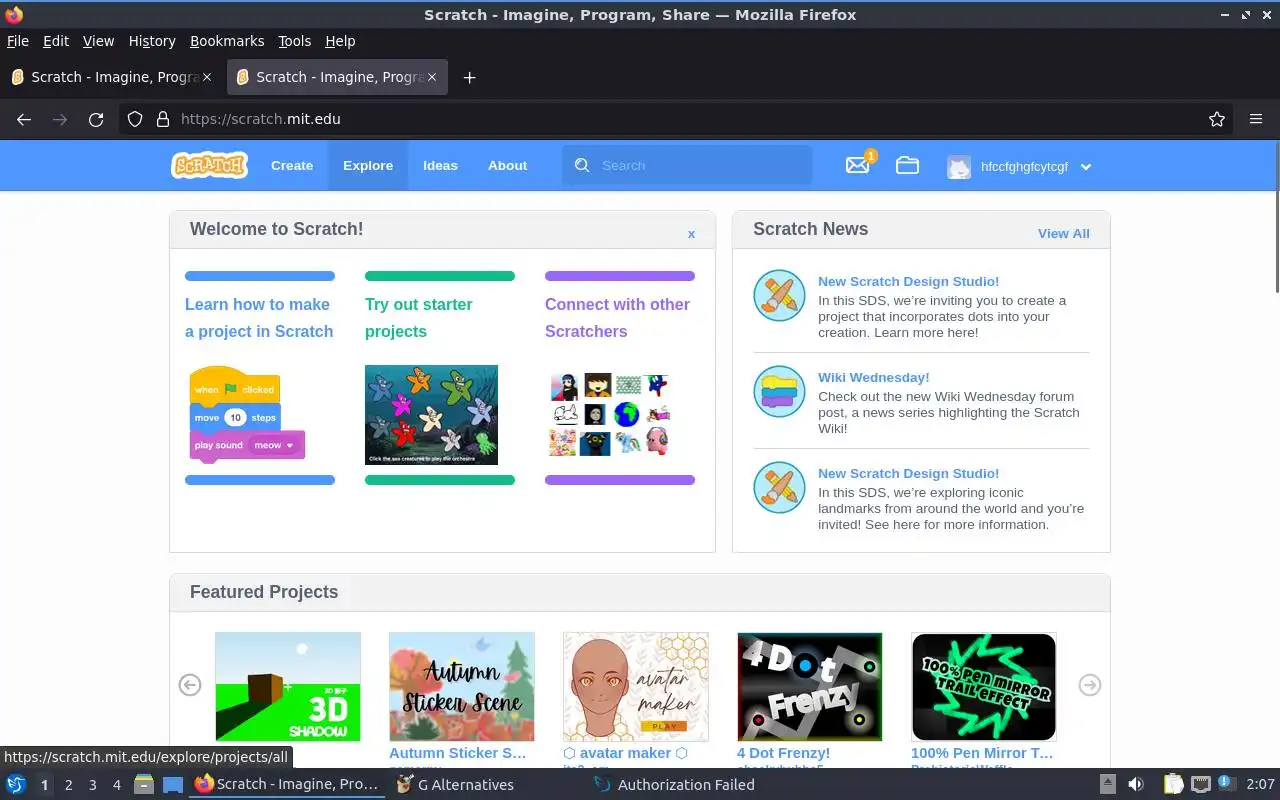Click the start menu icon in the taskbar
This screenshot has width=1280, height=800.
click(x=15, y=784)
